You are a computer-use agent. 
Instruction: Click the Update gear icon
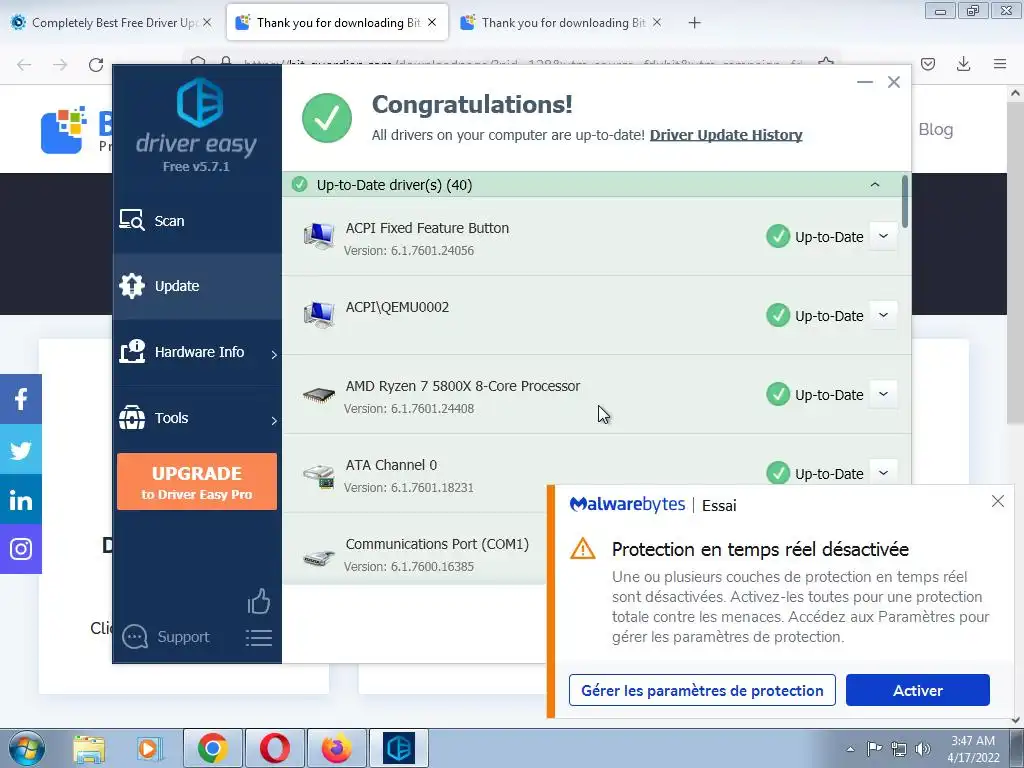[132, 286]
